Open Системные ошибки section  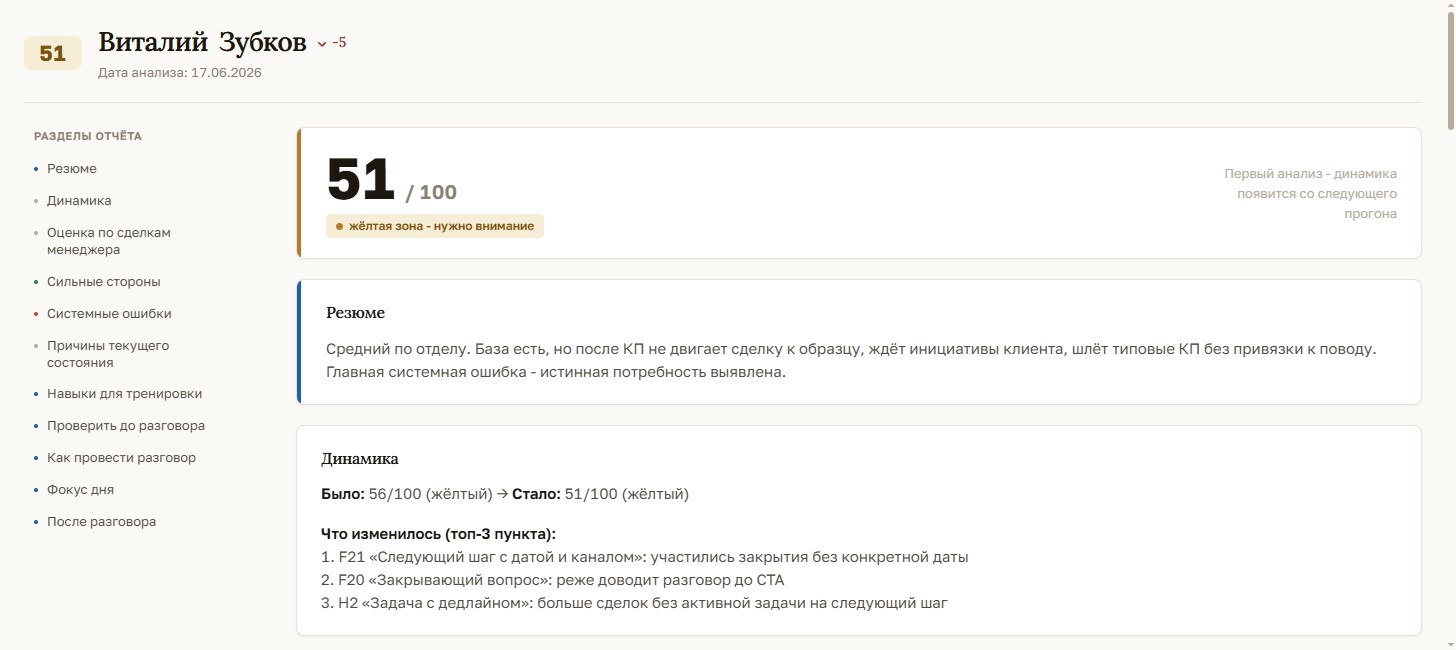click(109, 314)
